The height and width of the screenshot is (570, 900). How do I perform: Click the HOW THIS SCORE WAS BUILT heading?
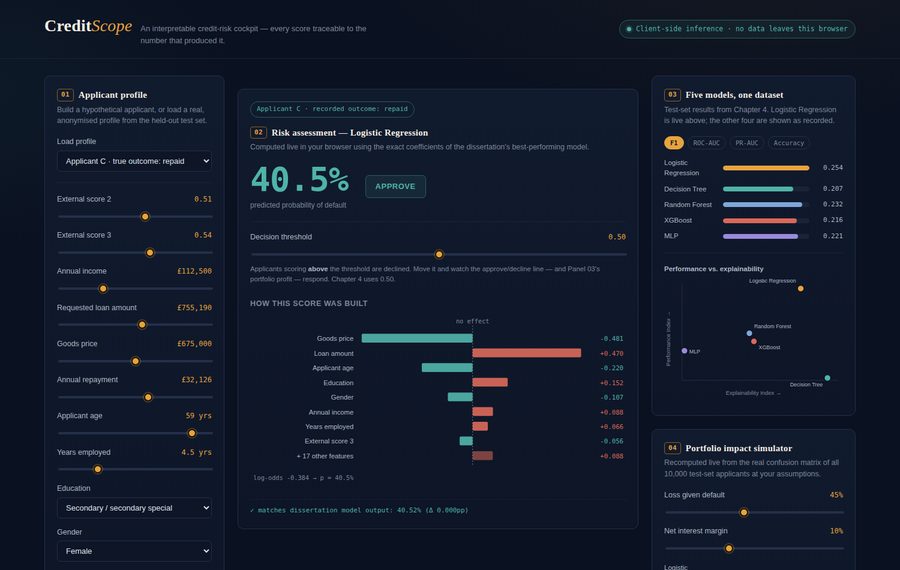coord(309,303)
